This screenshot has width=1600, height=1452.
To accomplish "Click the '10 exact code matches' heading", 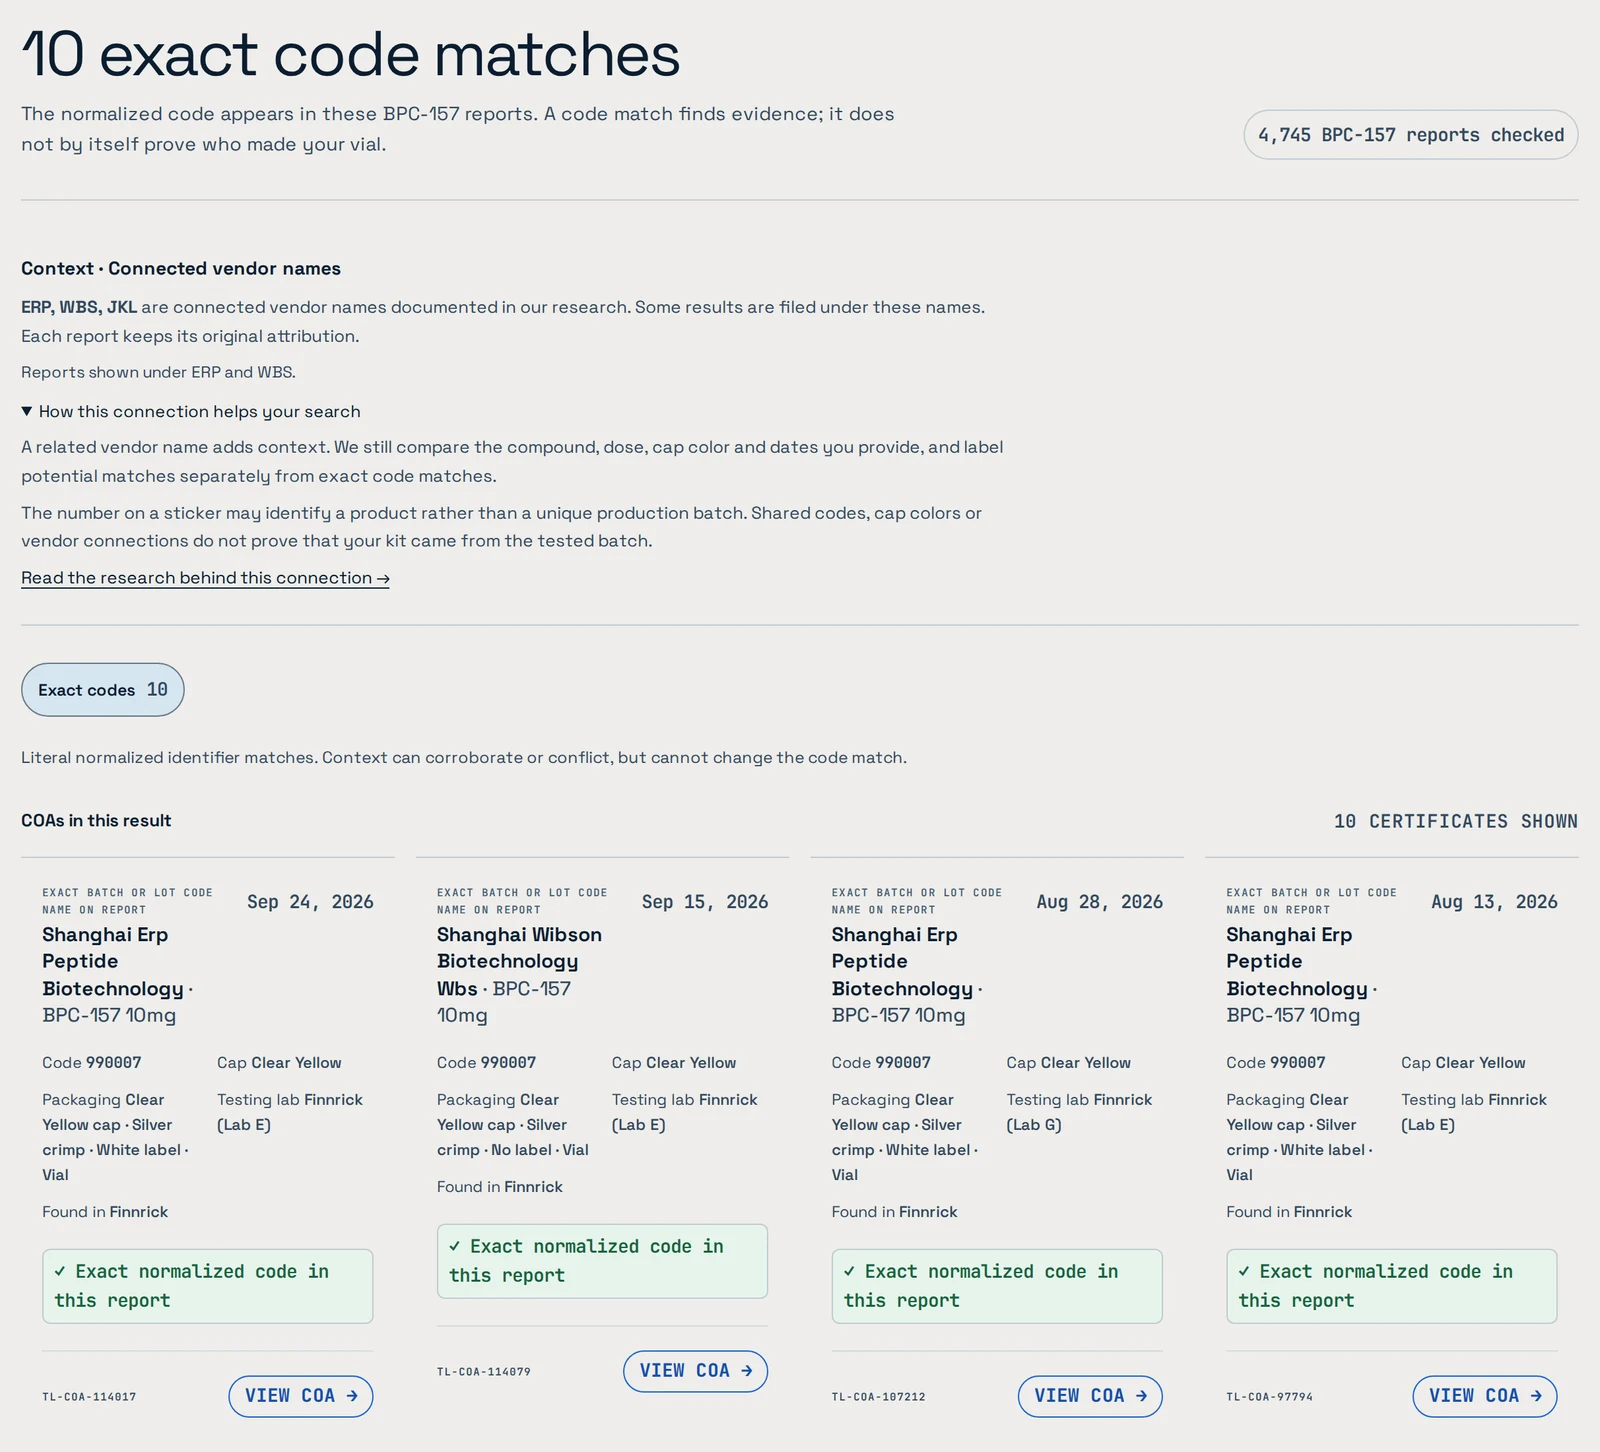I will [x=351, y=54].
